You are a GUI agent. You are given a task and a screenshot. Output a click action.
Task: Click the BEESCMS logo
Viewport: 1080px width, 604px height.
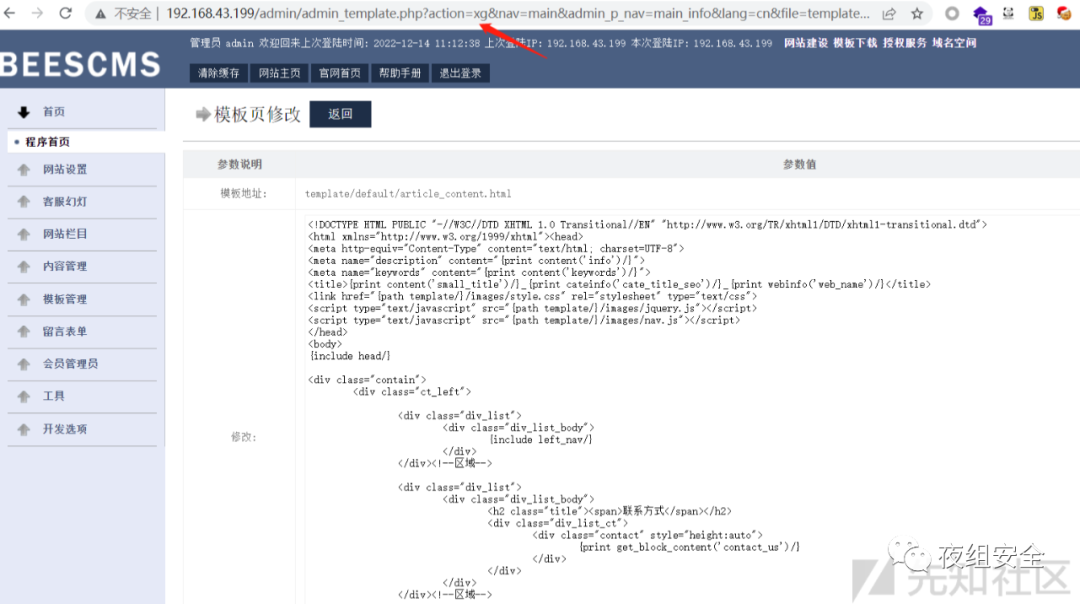[81, 65]
